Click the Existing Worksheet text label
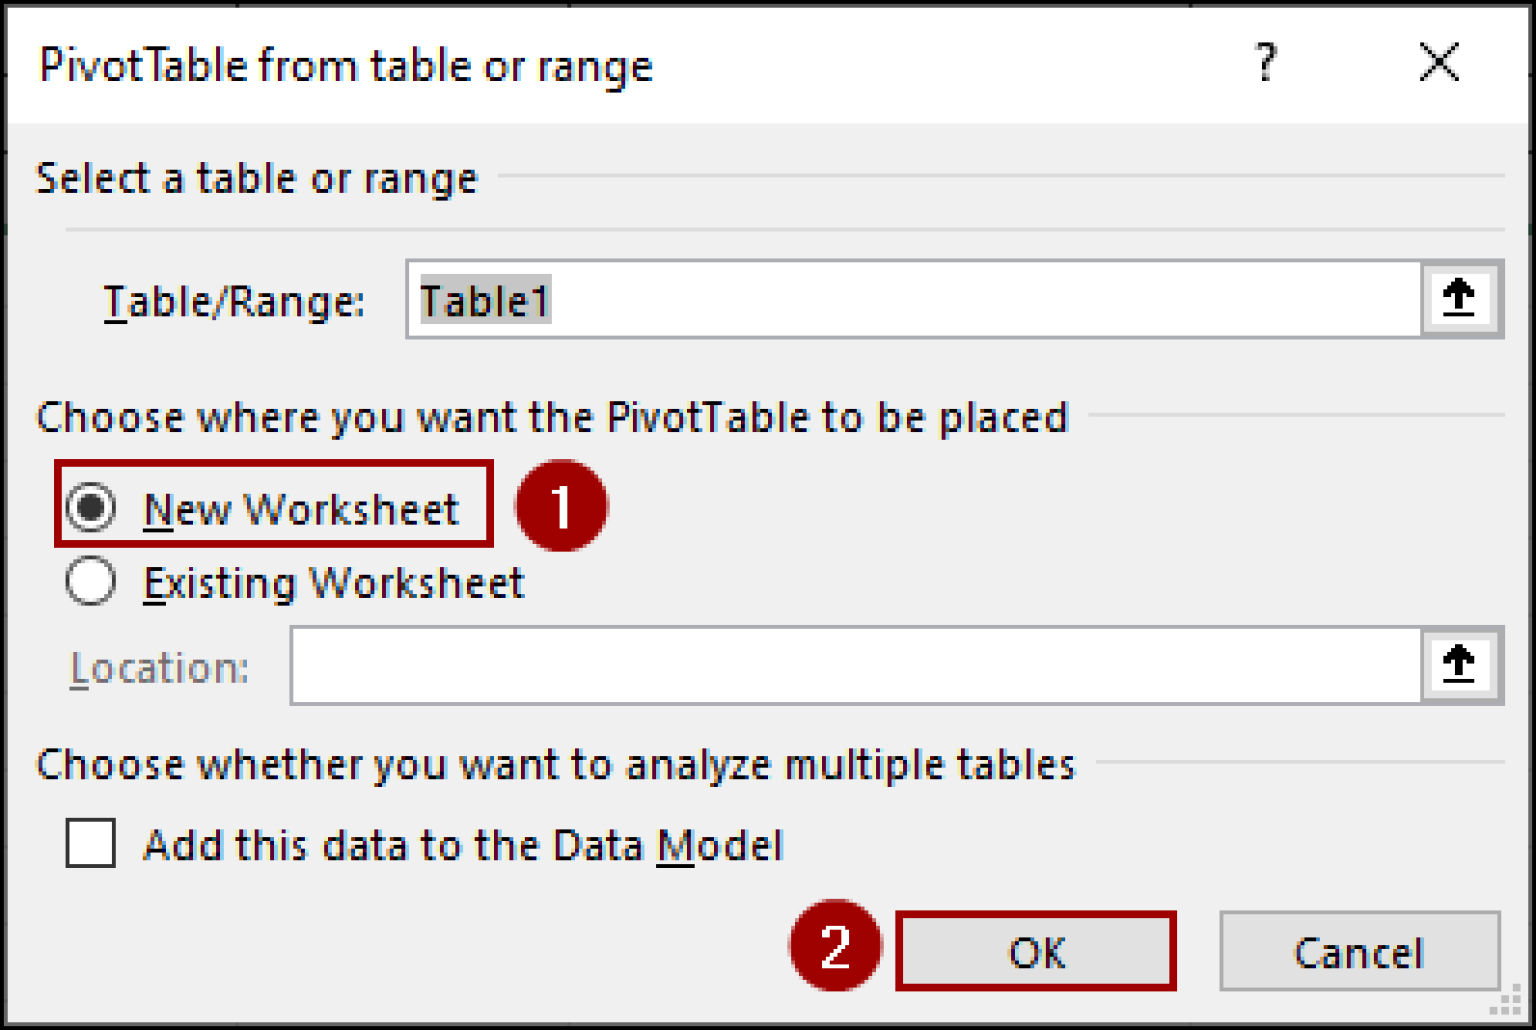 pyautogui.click(x=334, y=582)
